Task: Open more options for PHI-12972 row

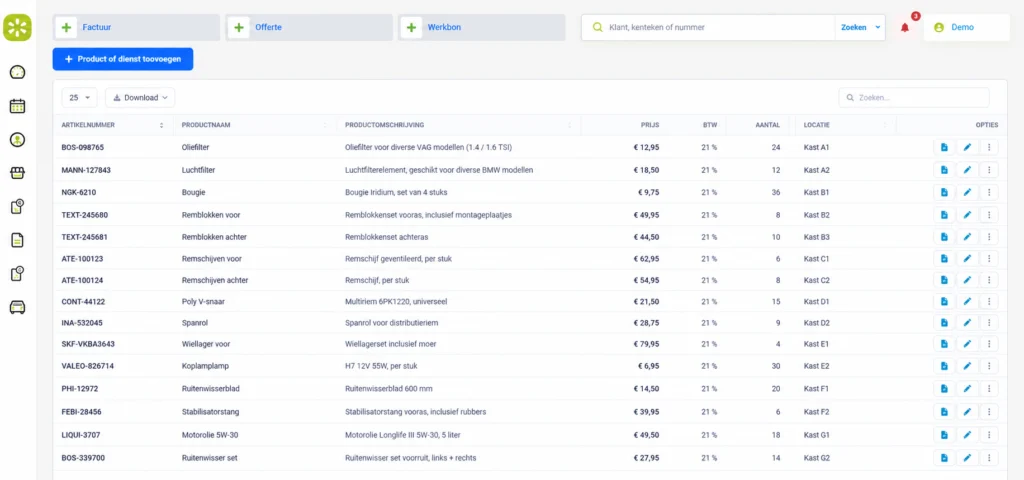Action: tap(989, 389)
